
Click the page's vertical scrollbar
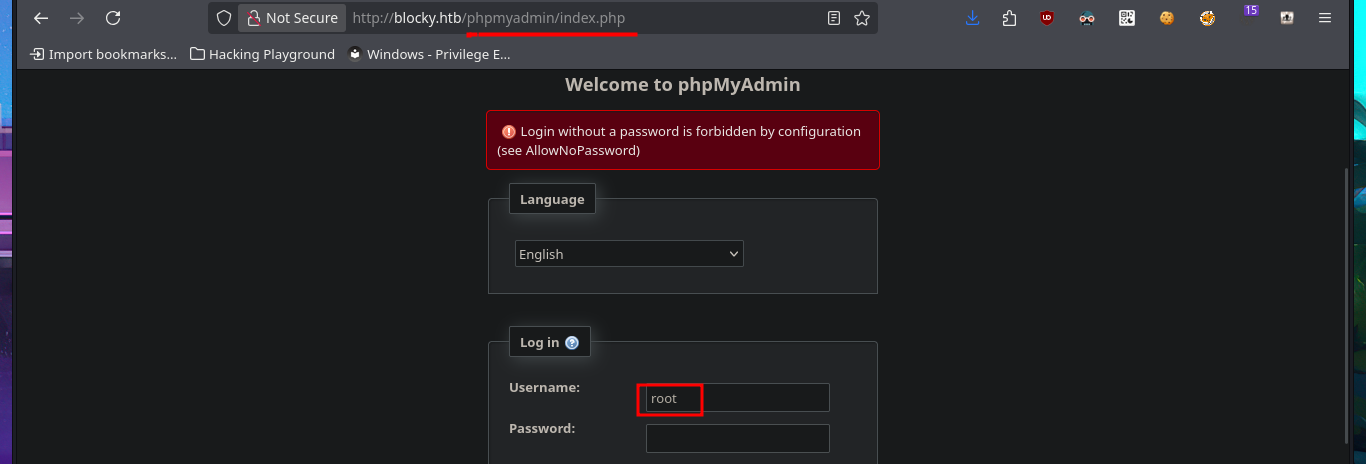(x=1347, y=300)
